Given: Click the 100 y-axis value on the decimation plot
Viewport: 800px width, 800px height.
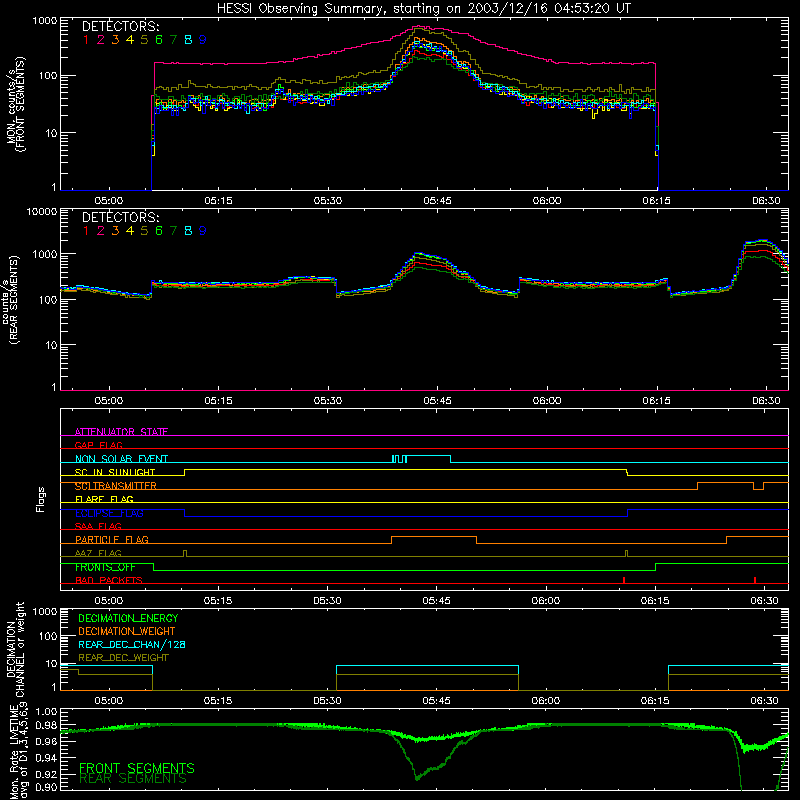Looking at the screenshot, I should (x=48, y=637).
